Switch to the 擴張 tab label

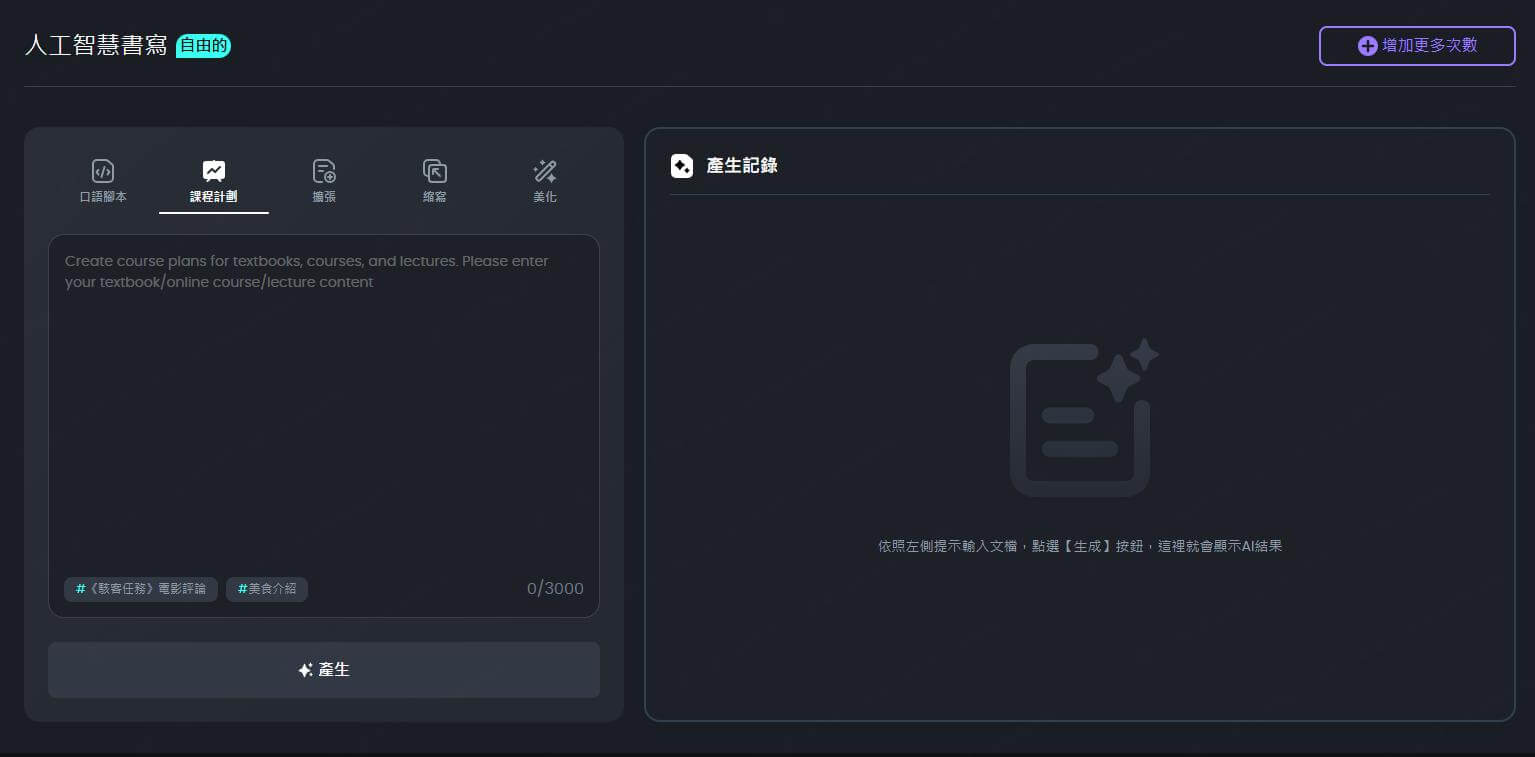(324, 197)
